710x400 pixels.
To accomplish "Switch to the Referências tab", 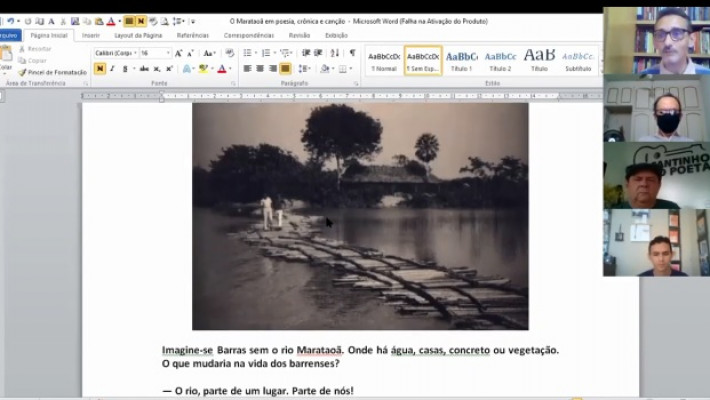I will click(x=193, y=35).
